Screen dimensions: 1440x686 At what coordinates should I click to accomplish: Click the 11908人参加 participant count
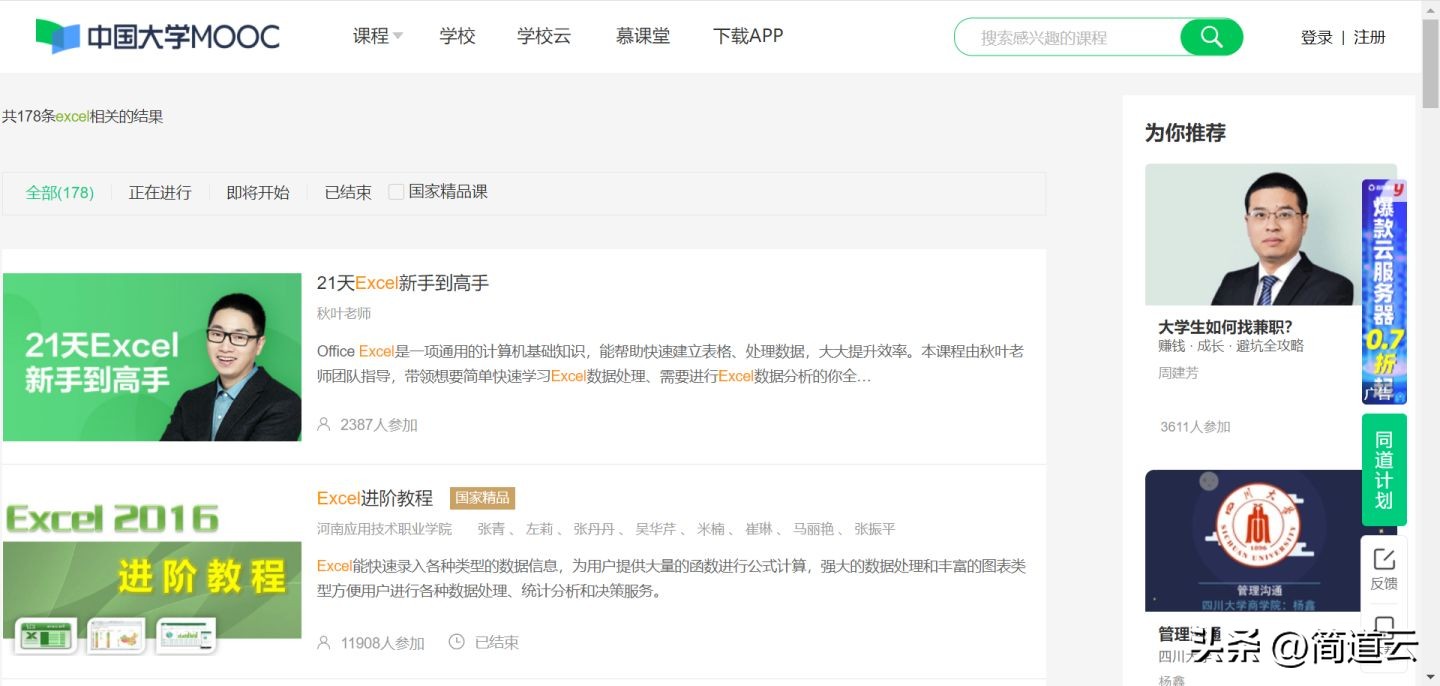383,642
